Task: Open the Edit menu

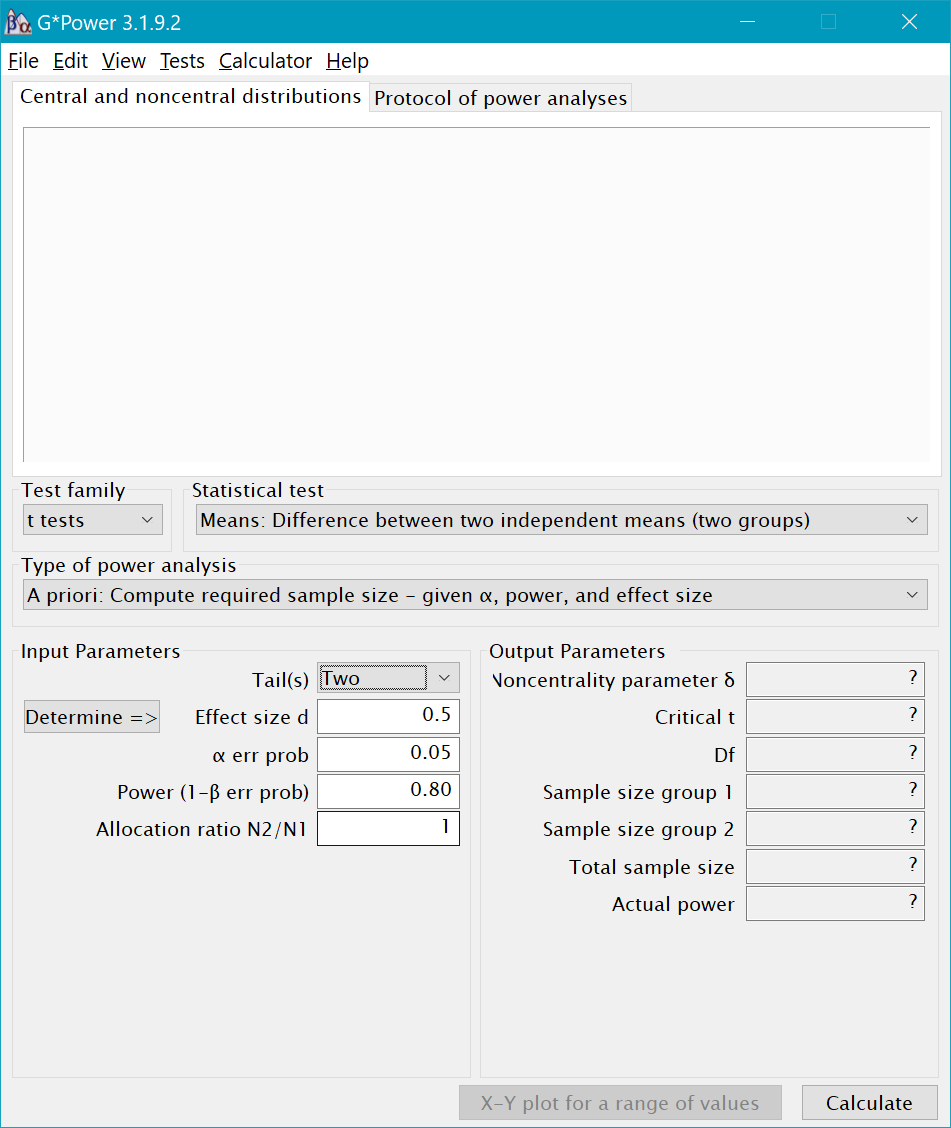Action: click(x=69, y=61)
